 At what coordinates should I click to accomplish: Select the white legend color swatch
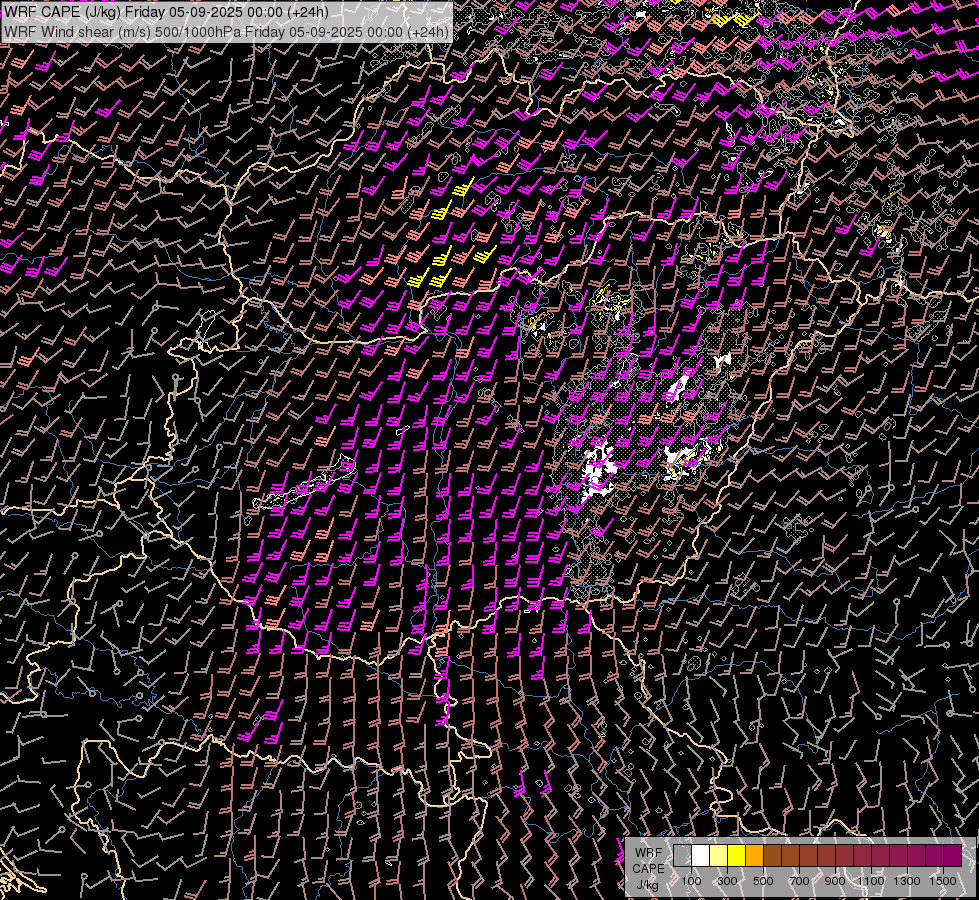tap(701, 855)
